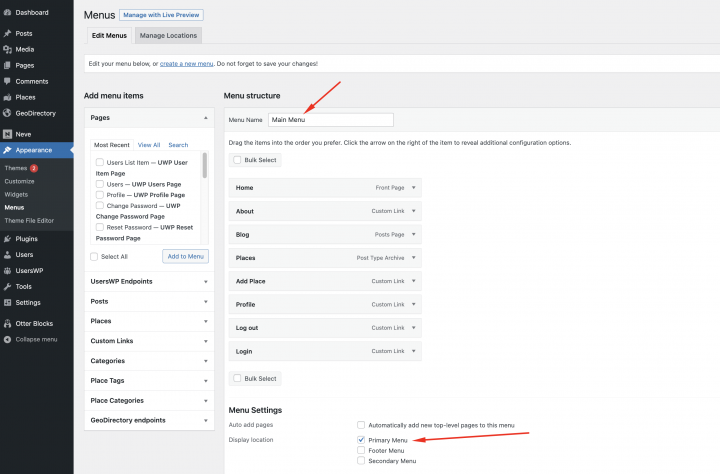Click the Add to Menu button
Viewport: 720px width, 474px height.
point(185,257)
